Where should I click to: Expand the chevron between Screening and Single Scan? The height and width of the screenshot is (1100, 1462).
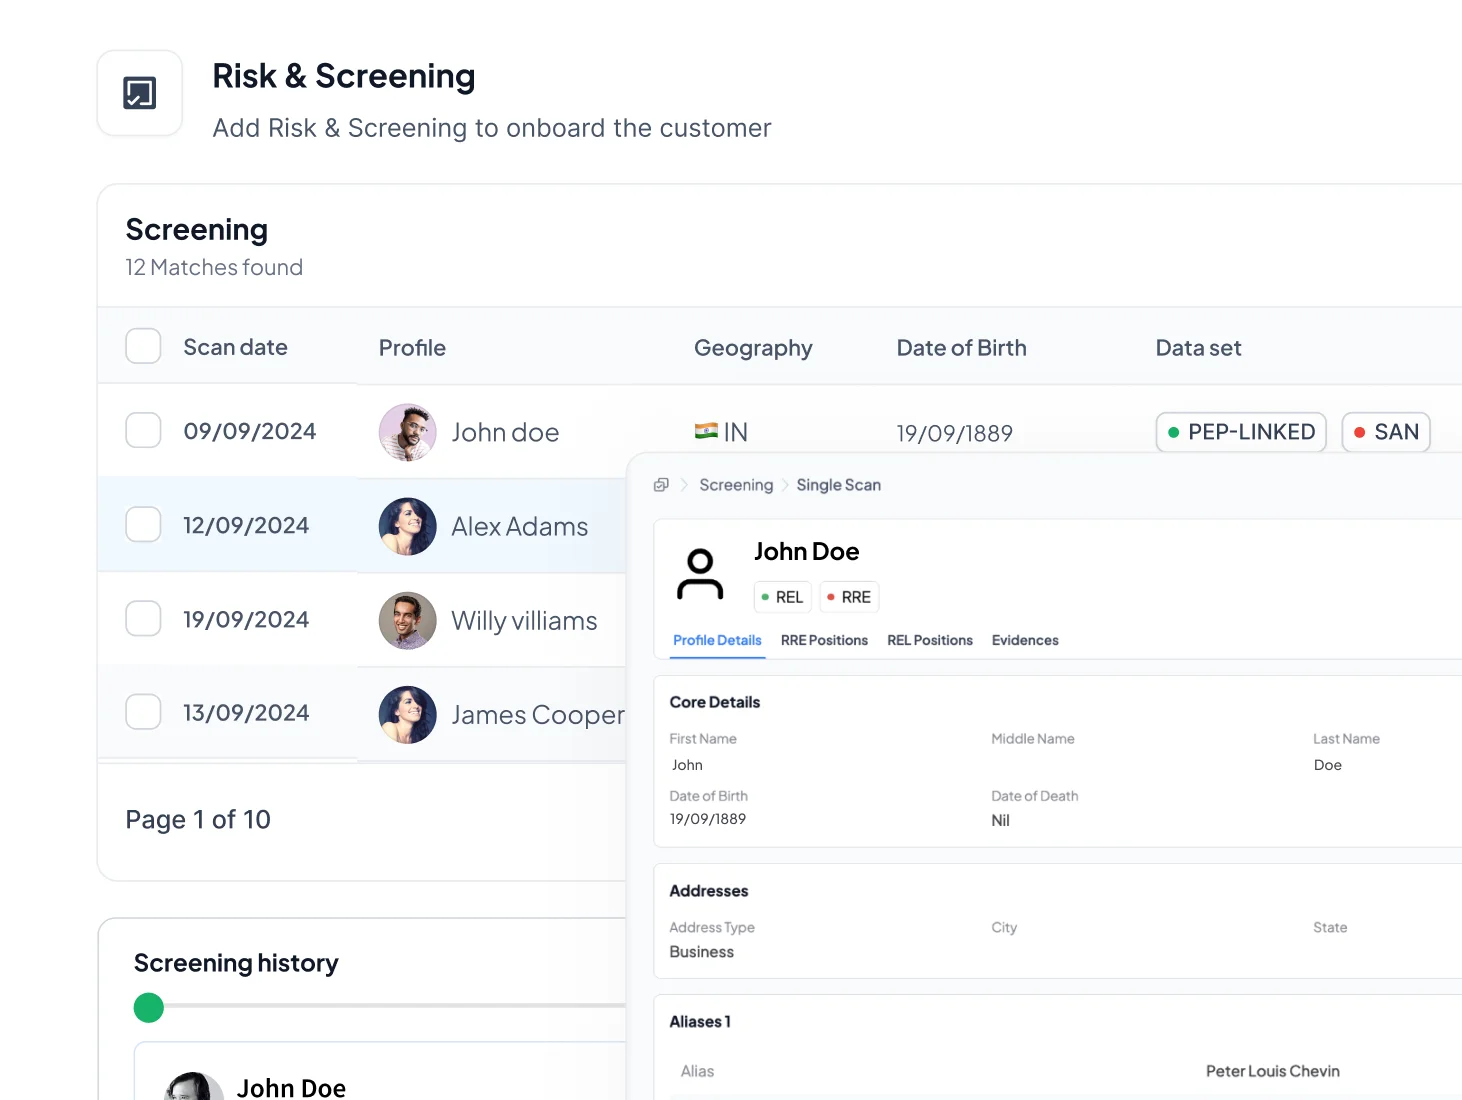pyautogui.click(x=786, y=485)
